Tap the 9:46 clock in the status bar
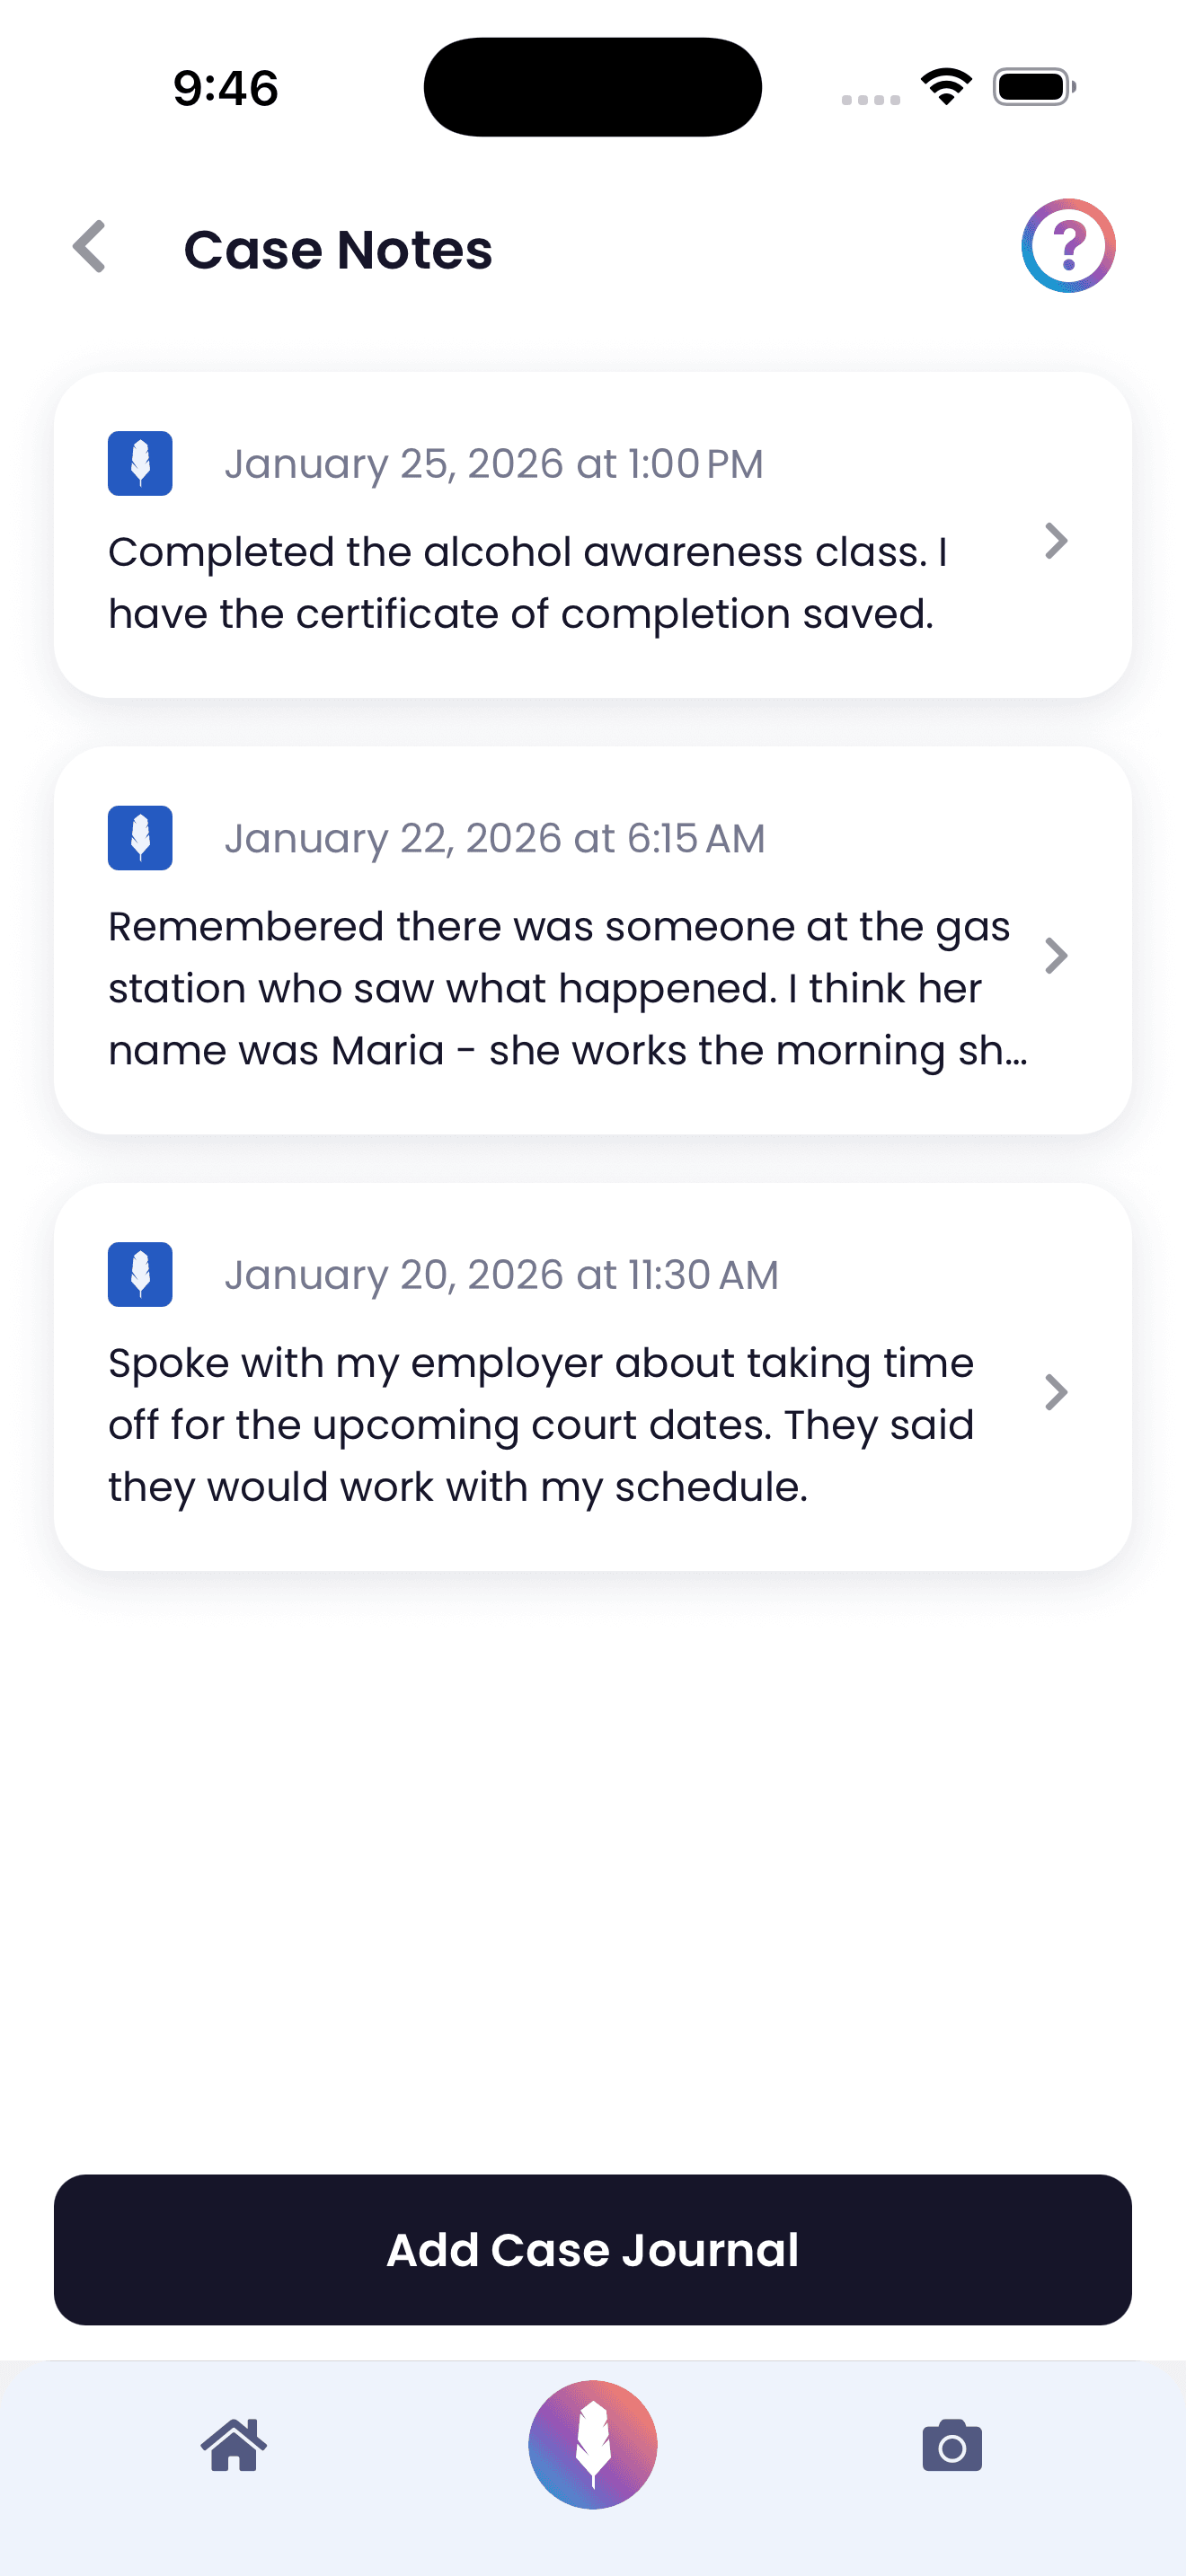1186x2576 pixels. tap(222, 88)
